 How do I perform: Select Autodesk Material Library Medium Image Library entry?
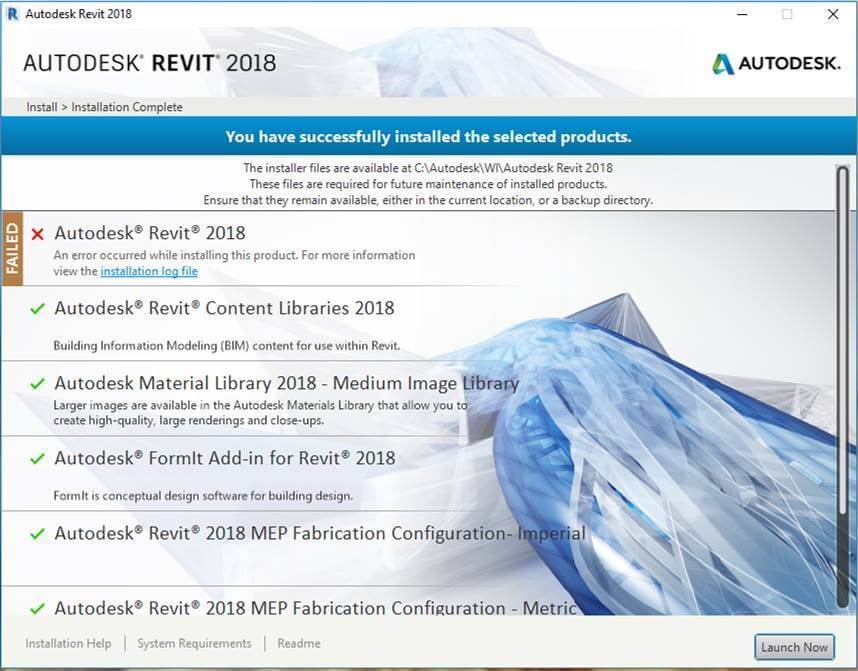(x=286, y=383)
